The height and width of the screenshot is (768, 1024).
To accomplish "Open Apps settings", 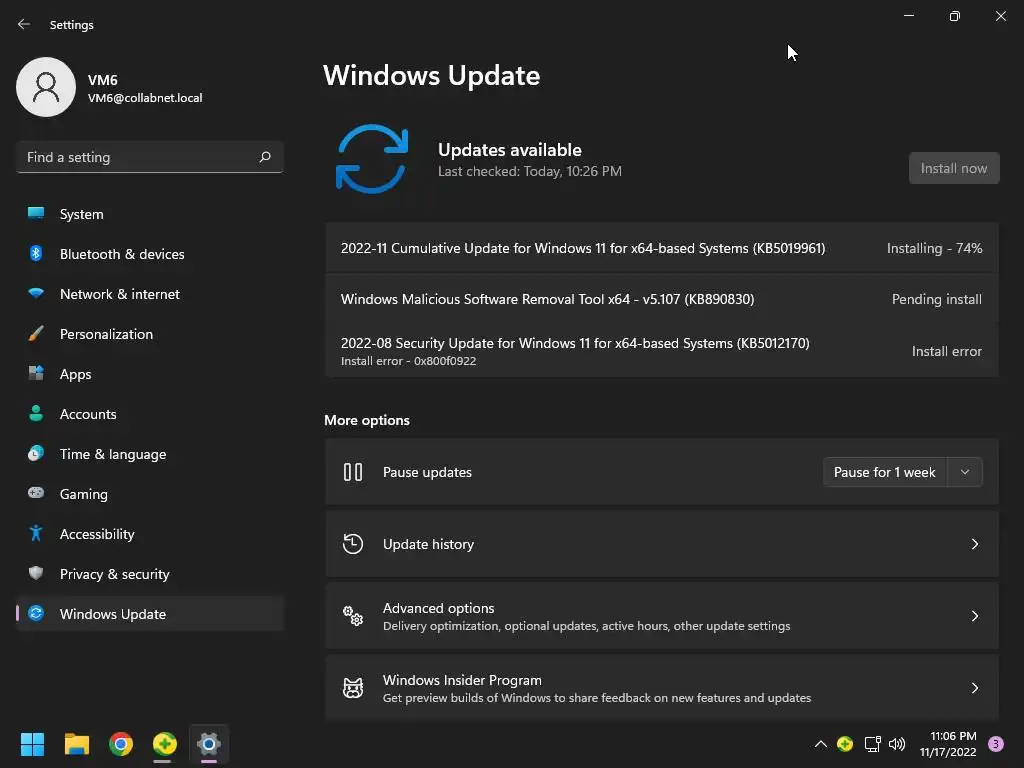I will 150,374.
